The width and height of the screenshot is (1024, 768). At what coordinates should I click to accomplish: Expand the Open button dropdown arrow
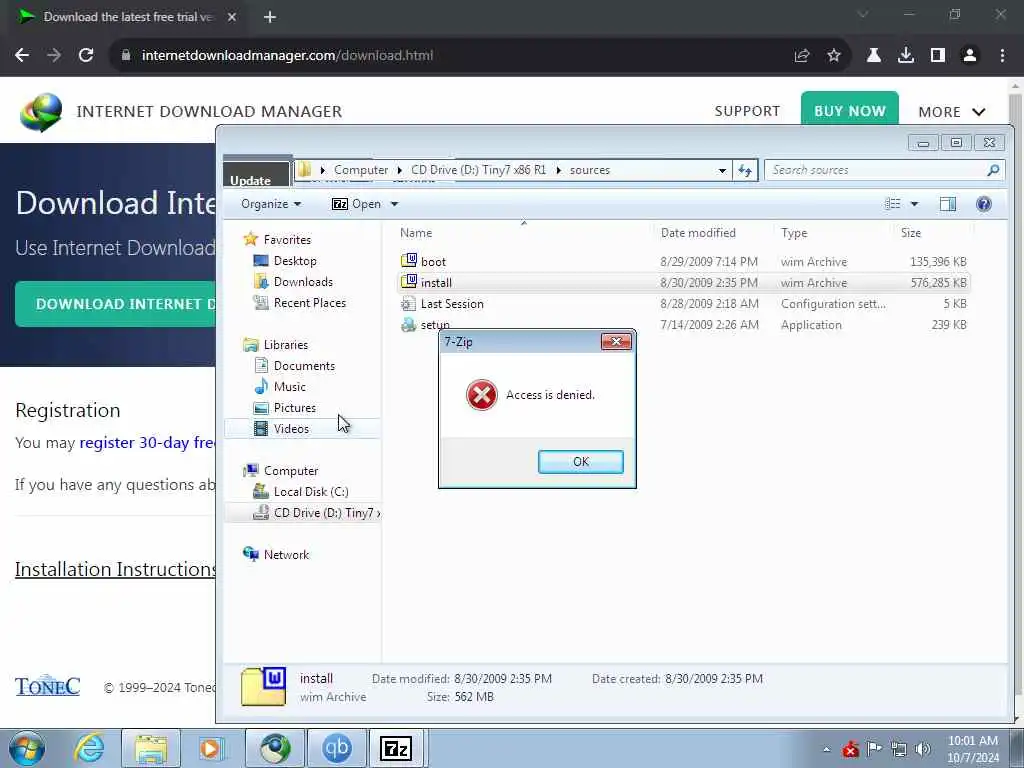click(394, 204)
